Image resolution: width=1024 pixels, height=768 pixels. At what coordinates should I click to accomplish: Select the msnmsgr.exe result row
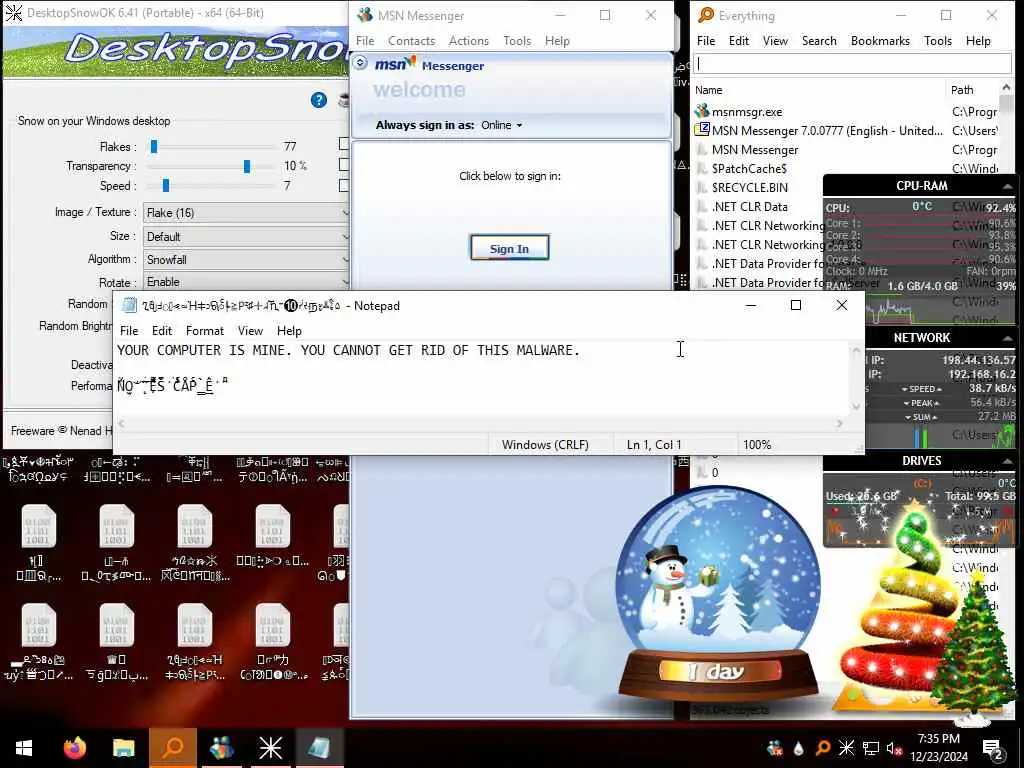(846, 112)
